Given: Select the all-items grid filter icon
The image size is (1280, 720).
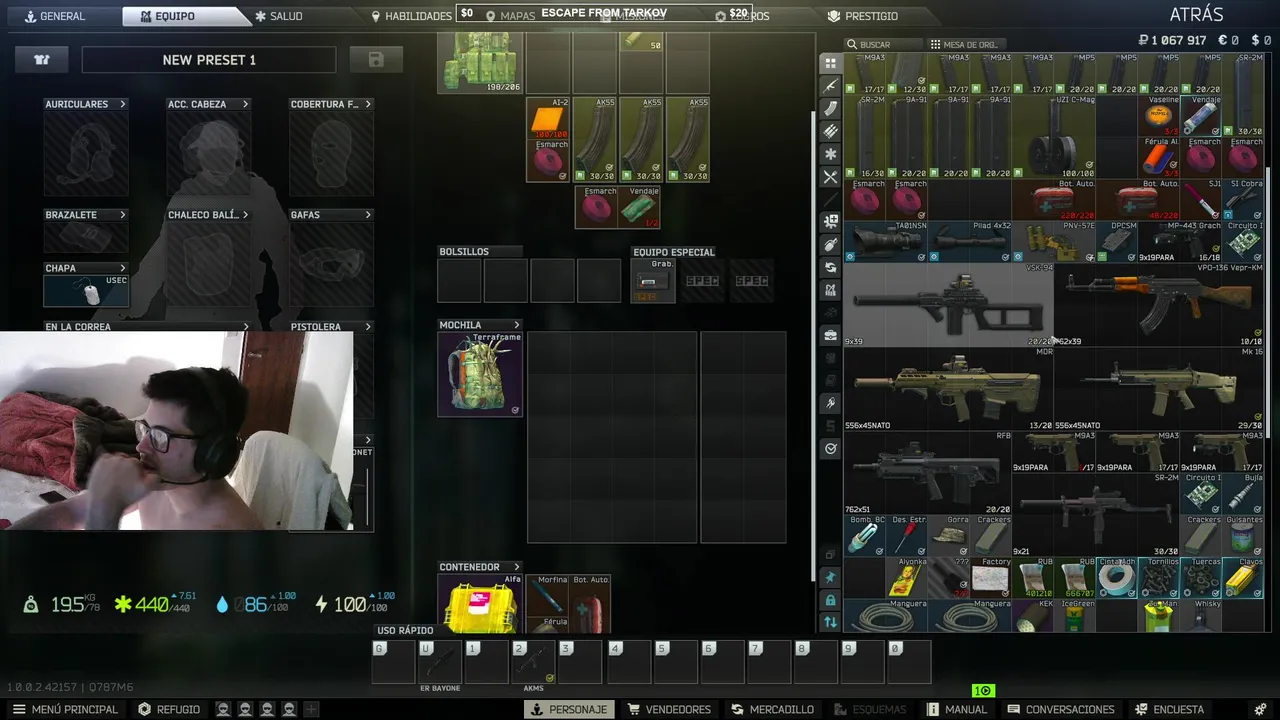Looking at the screenshot, I should coord(830,63).
